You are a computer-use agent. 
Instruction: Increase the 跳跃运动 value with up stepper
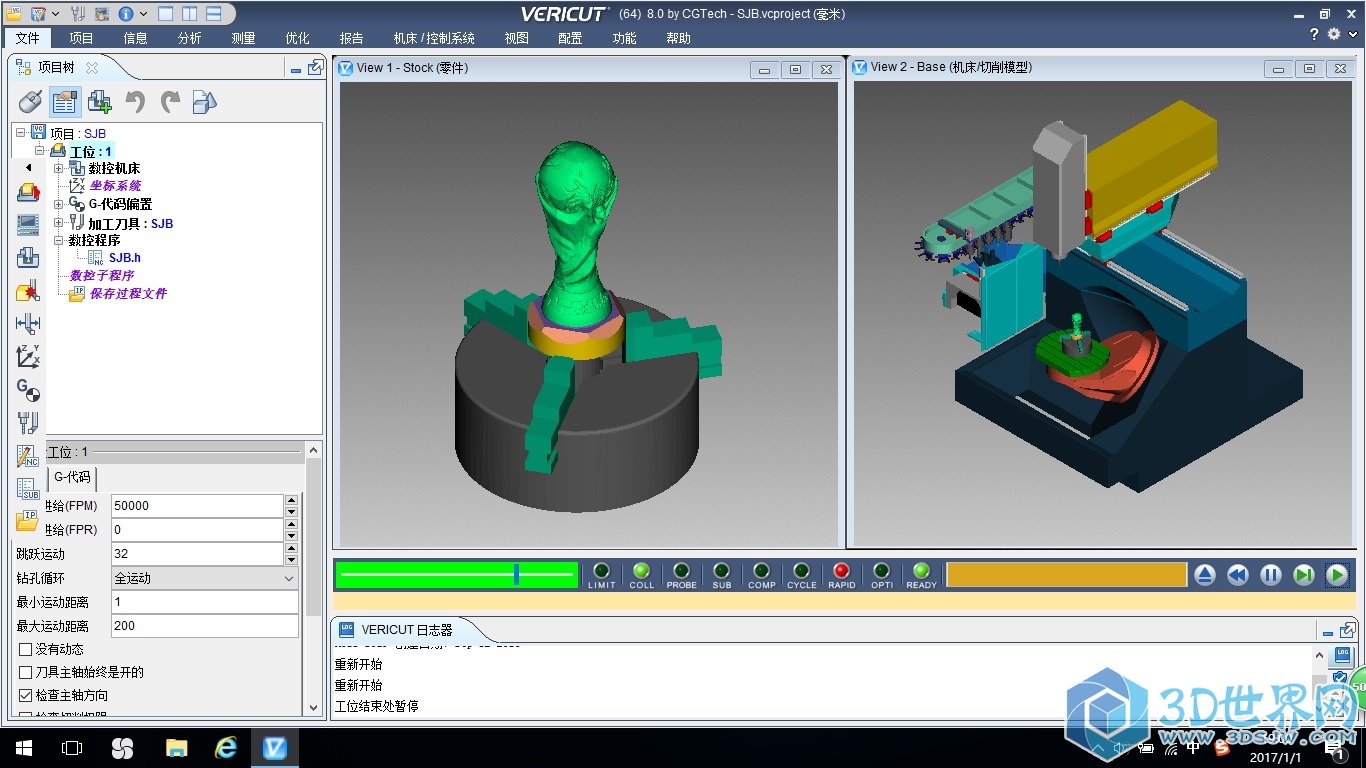pos(291,548)
